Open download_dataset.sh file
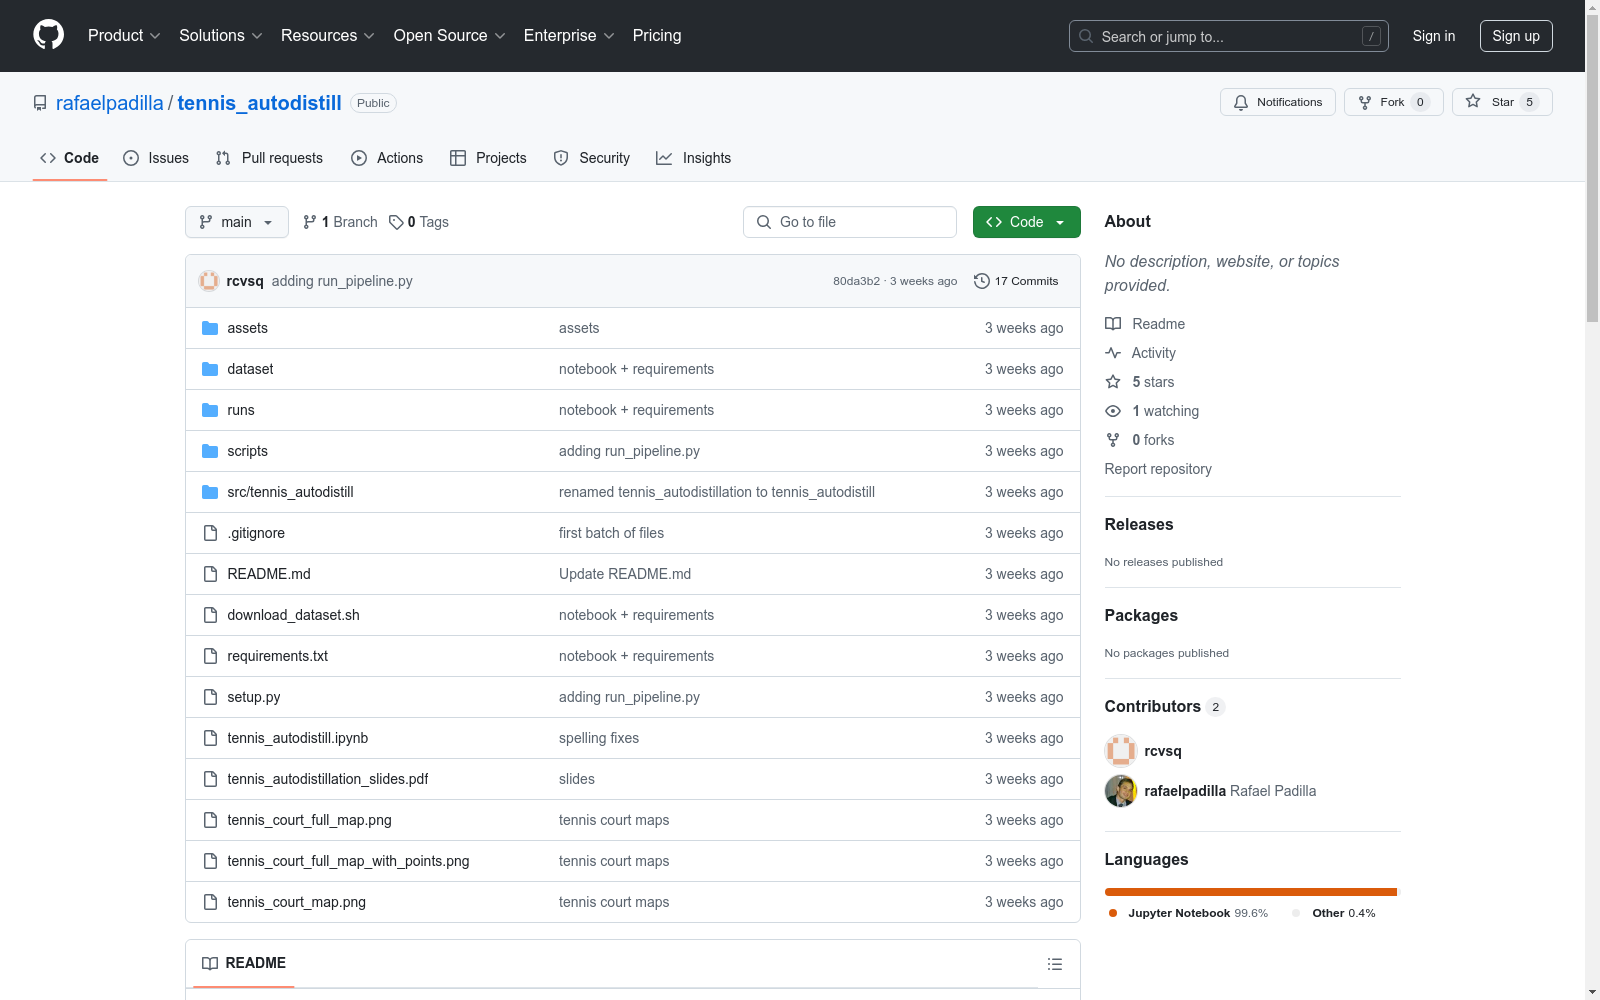 293,615
